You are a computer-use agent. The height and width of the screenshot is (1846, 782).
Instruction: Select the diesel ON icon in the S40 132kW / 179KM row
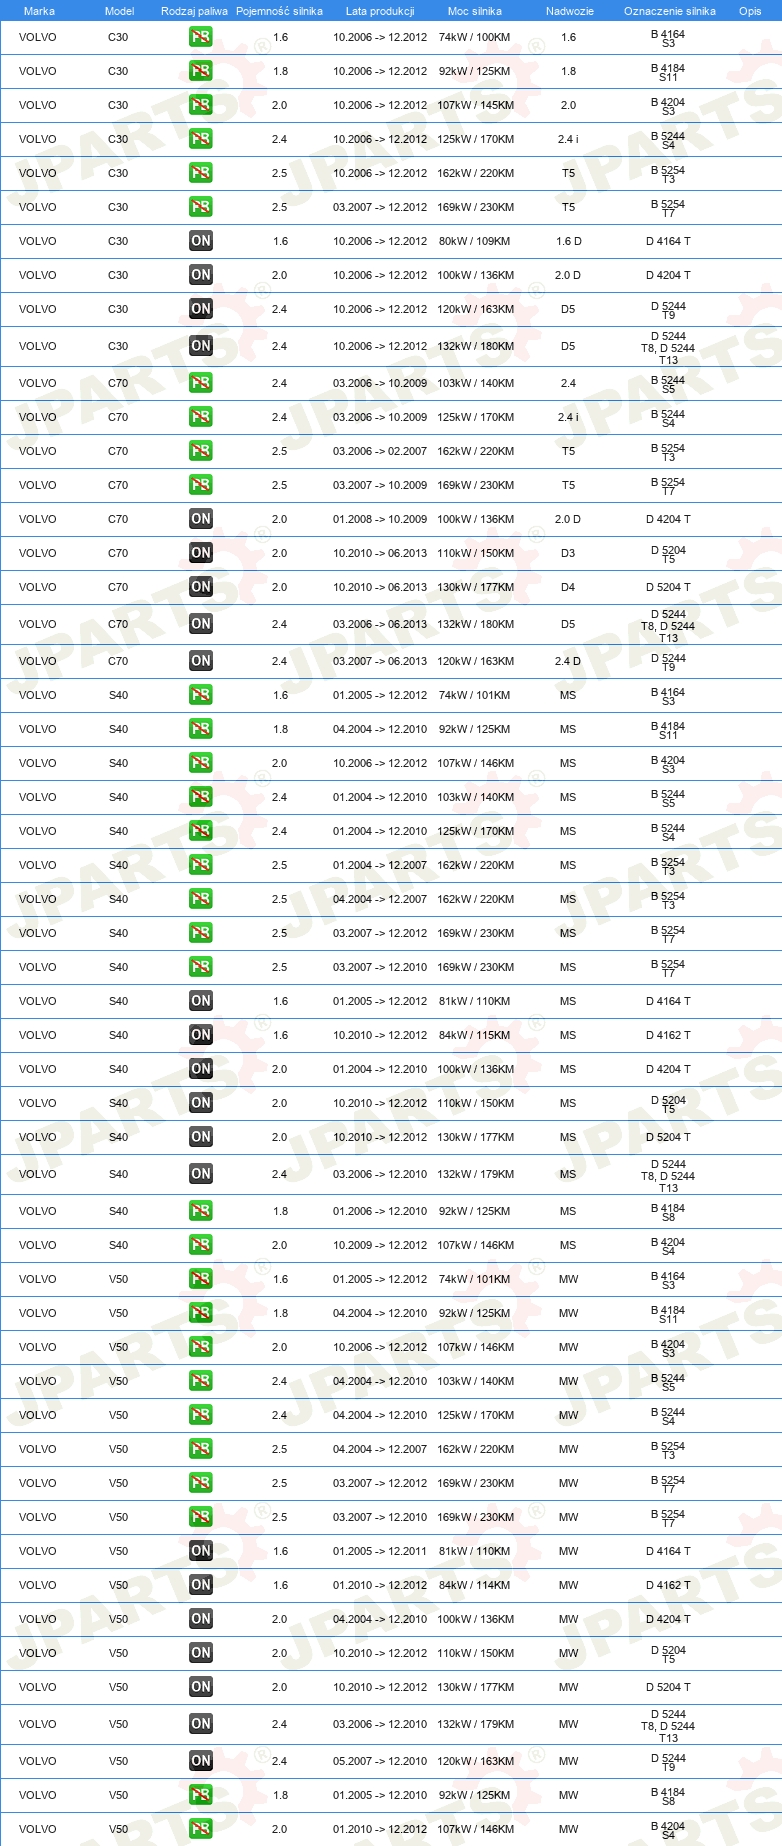point(201,1174)
